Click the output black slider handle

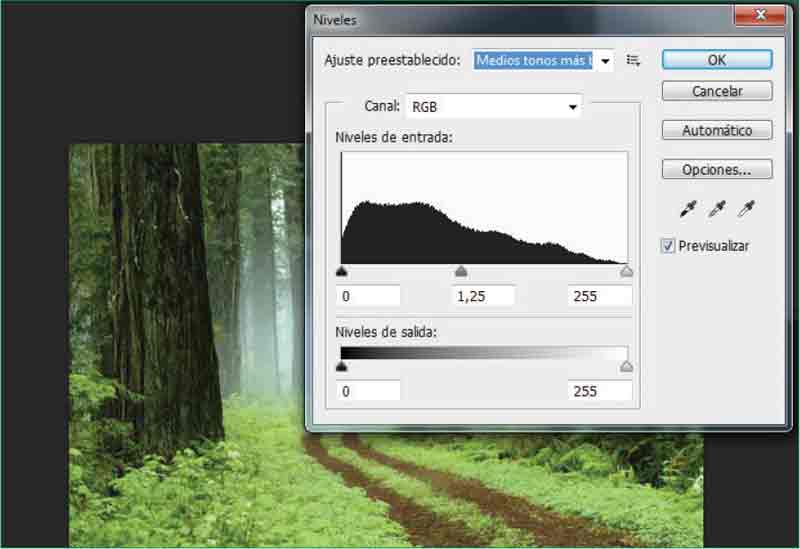point(342,366)
